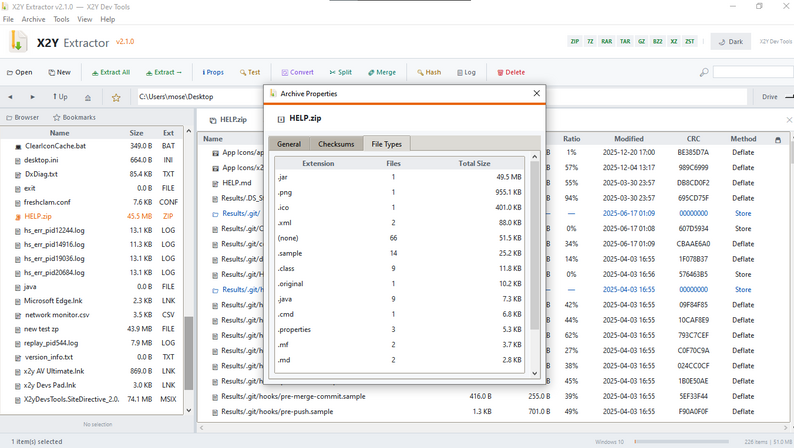Open the Convert tool

297,72
